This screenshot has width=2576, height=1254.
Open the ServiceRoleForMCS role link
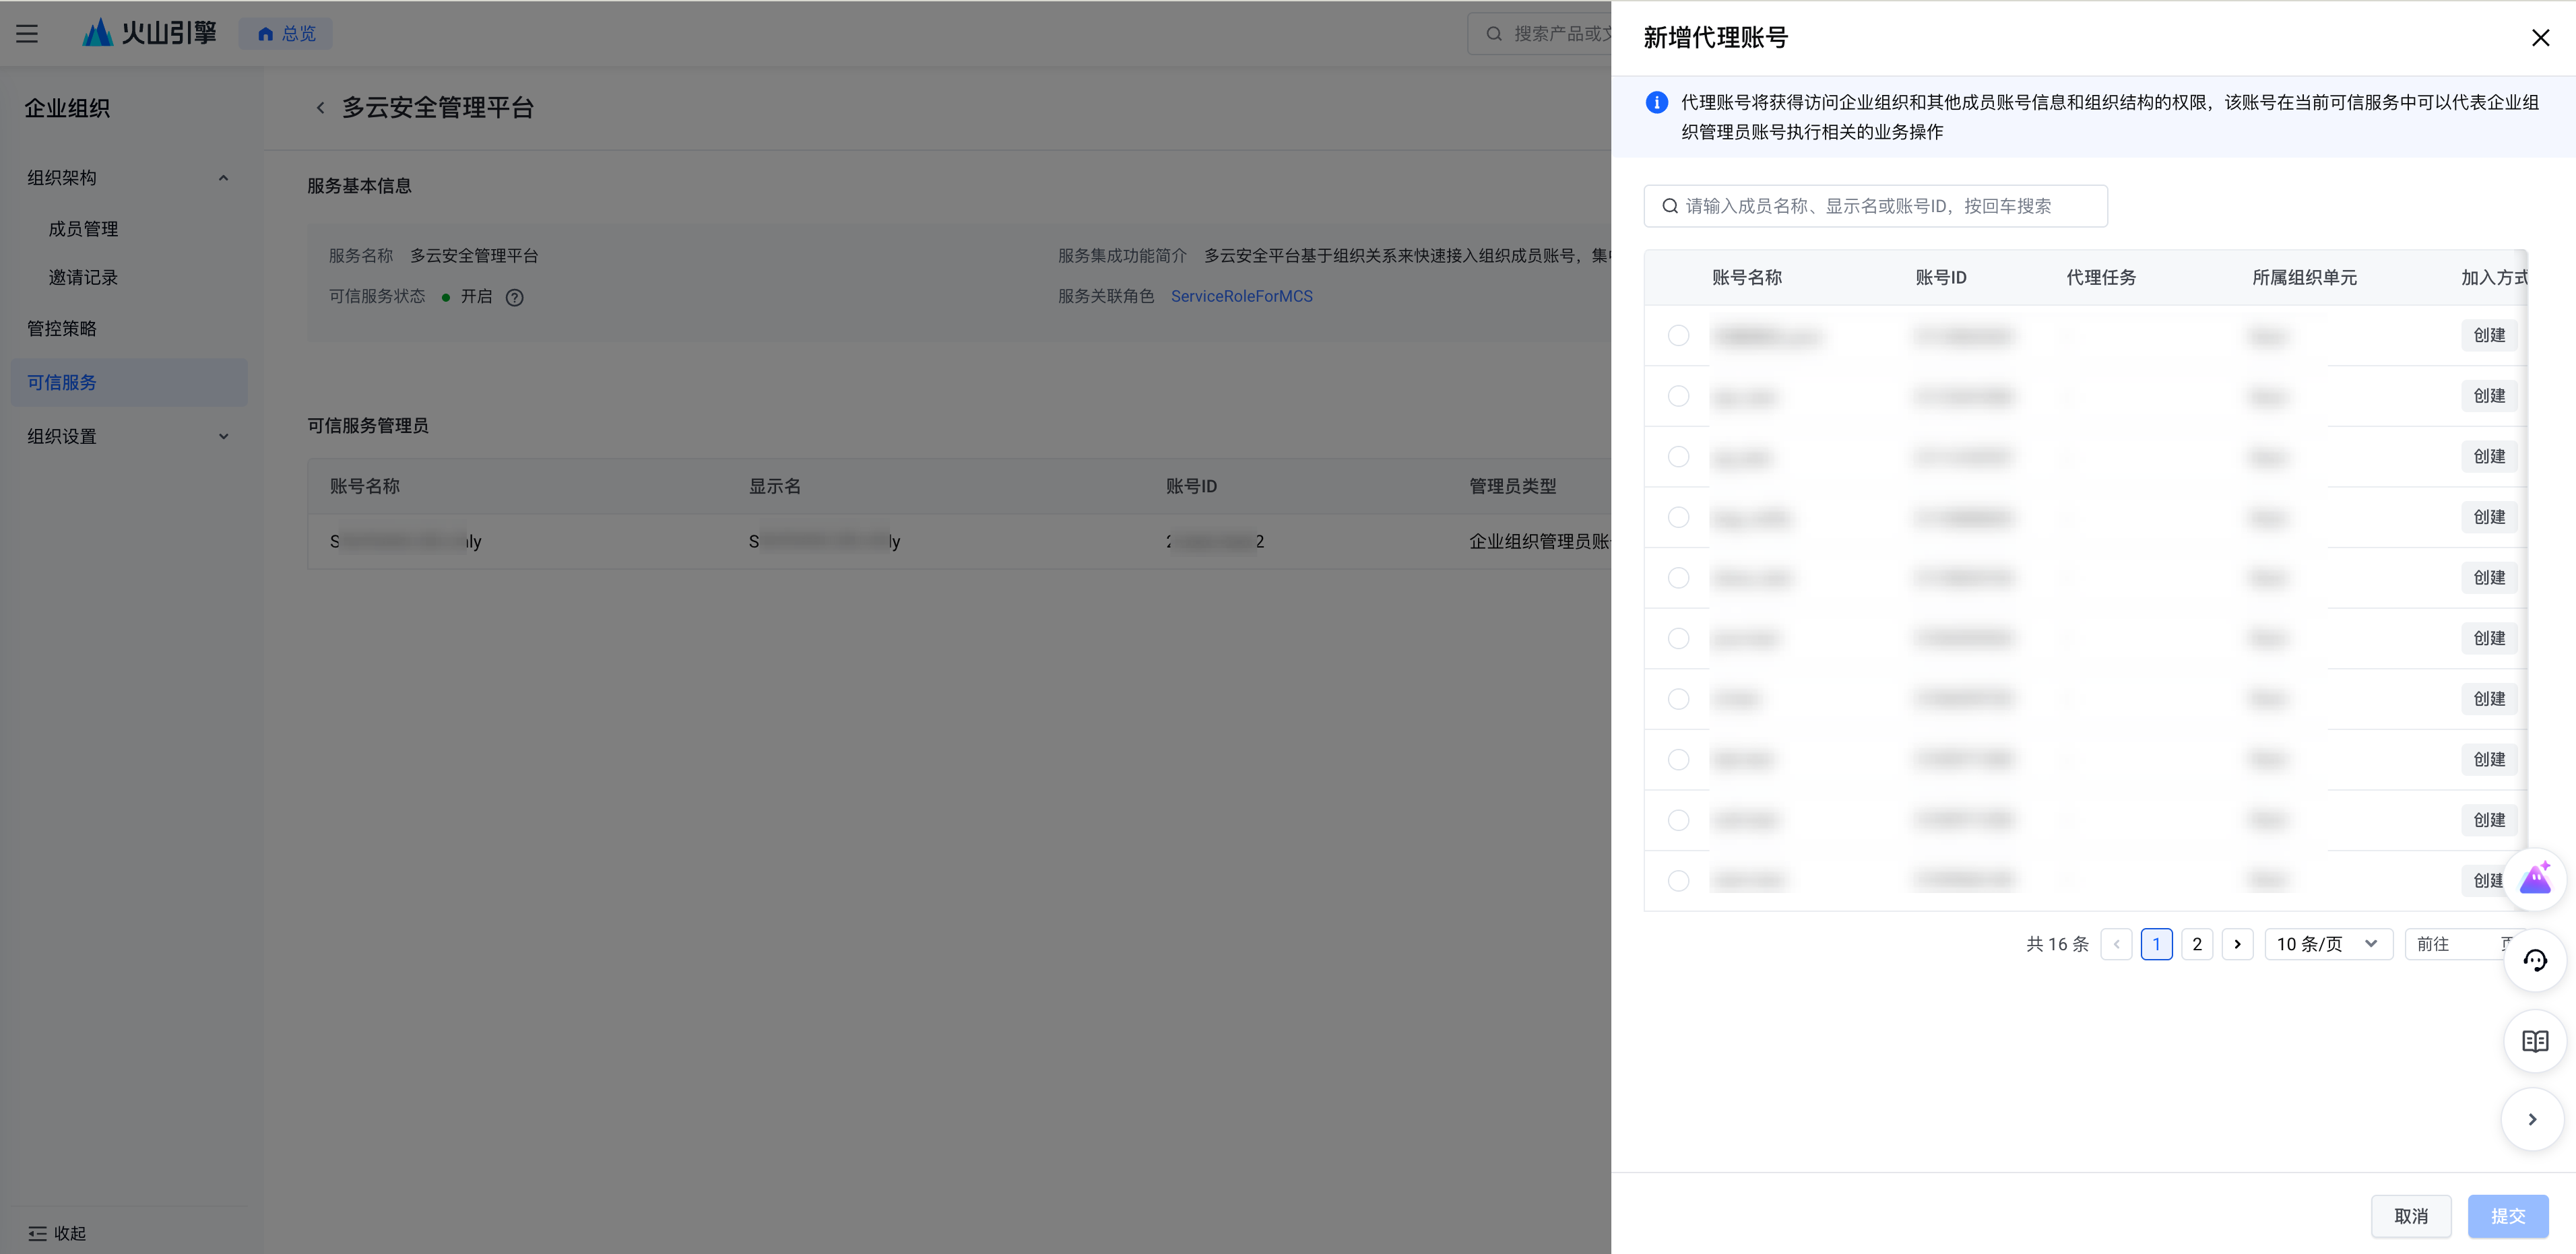1241,296
